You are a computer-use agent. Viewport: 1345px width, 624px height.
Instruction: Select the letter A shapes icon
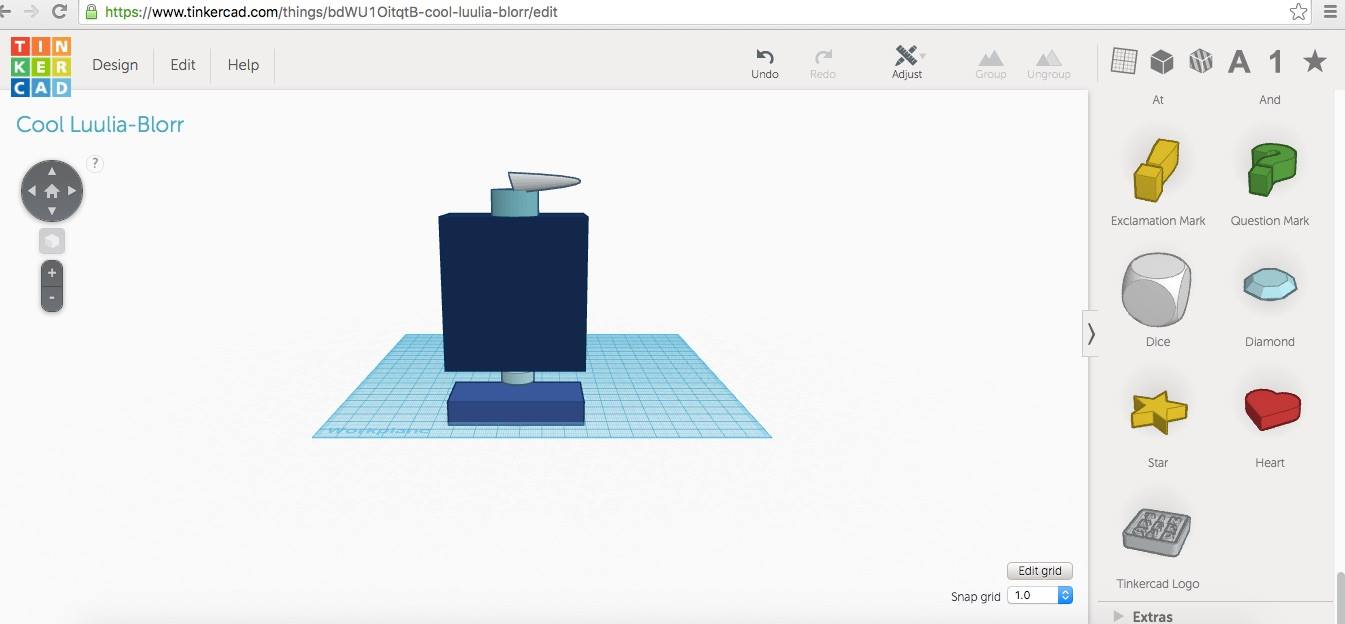[1239, 62]
